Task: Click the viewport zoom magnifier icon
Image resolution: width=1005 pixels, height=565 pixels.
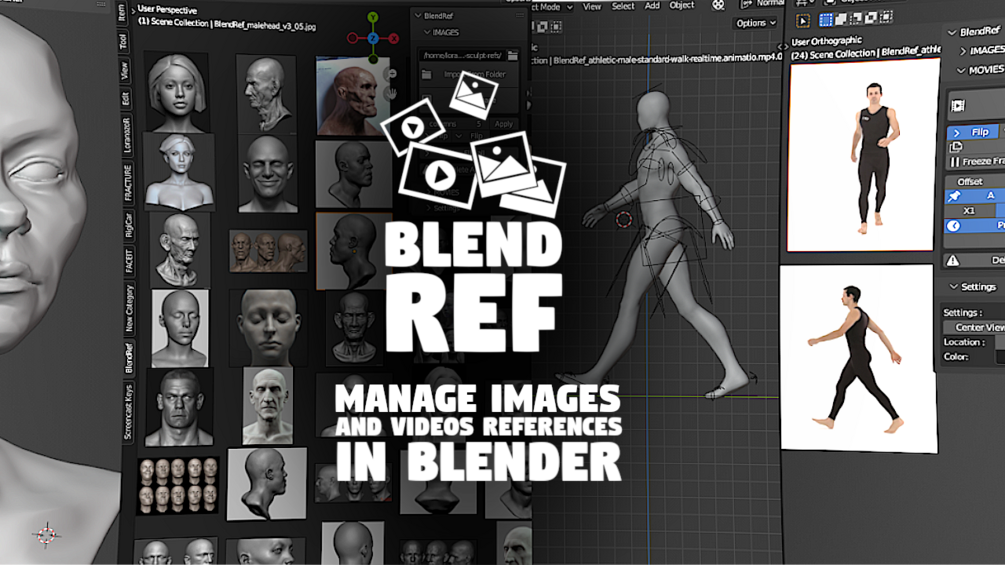Action: (x=391, y=74)
